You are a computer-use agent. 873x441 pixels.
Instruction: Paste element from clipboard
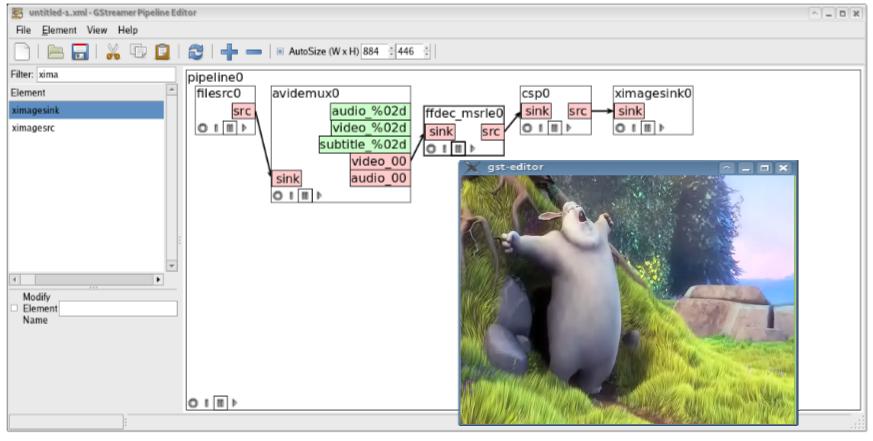pos(162,52)
